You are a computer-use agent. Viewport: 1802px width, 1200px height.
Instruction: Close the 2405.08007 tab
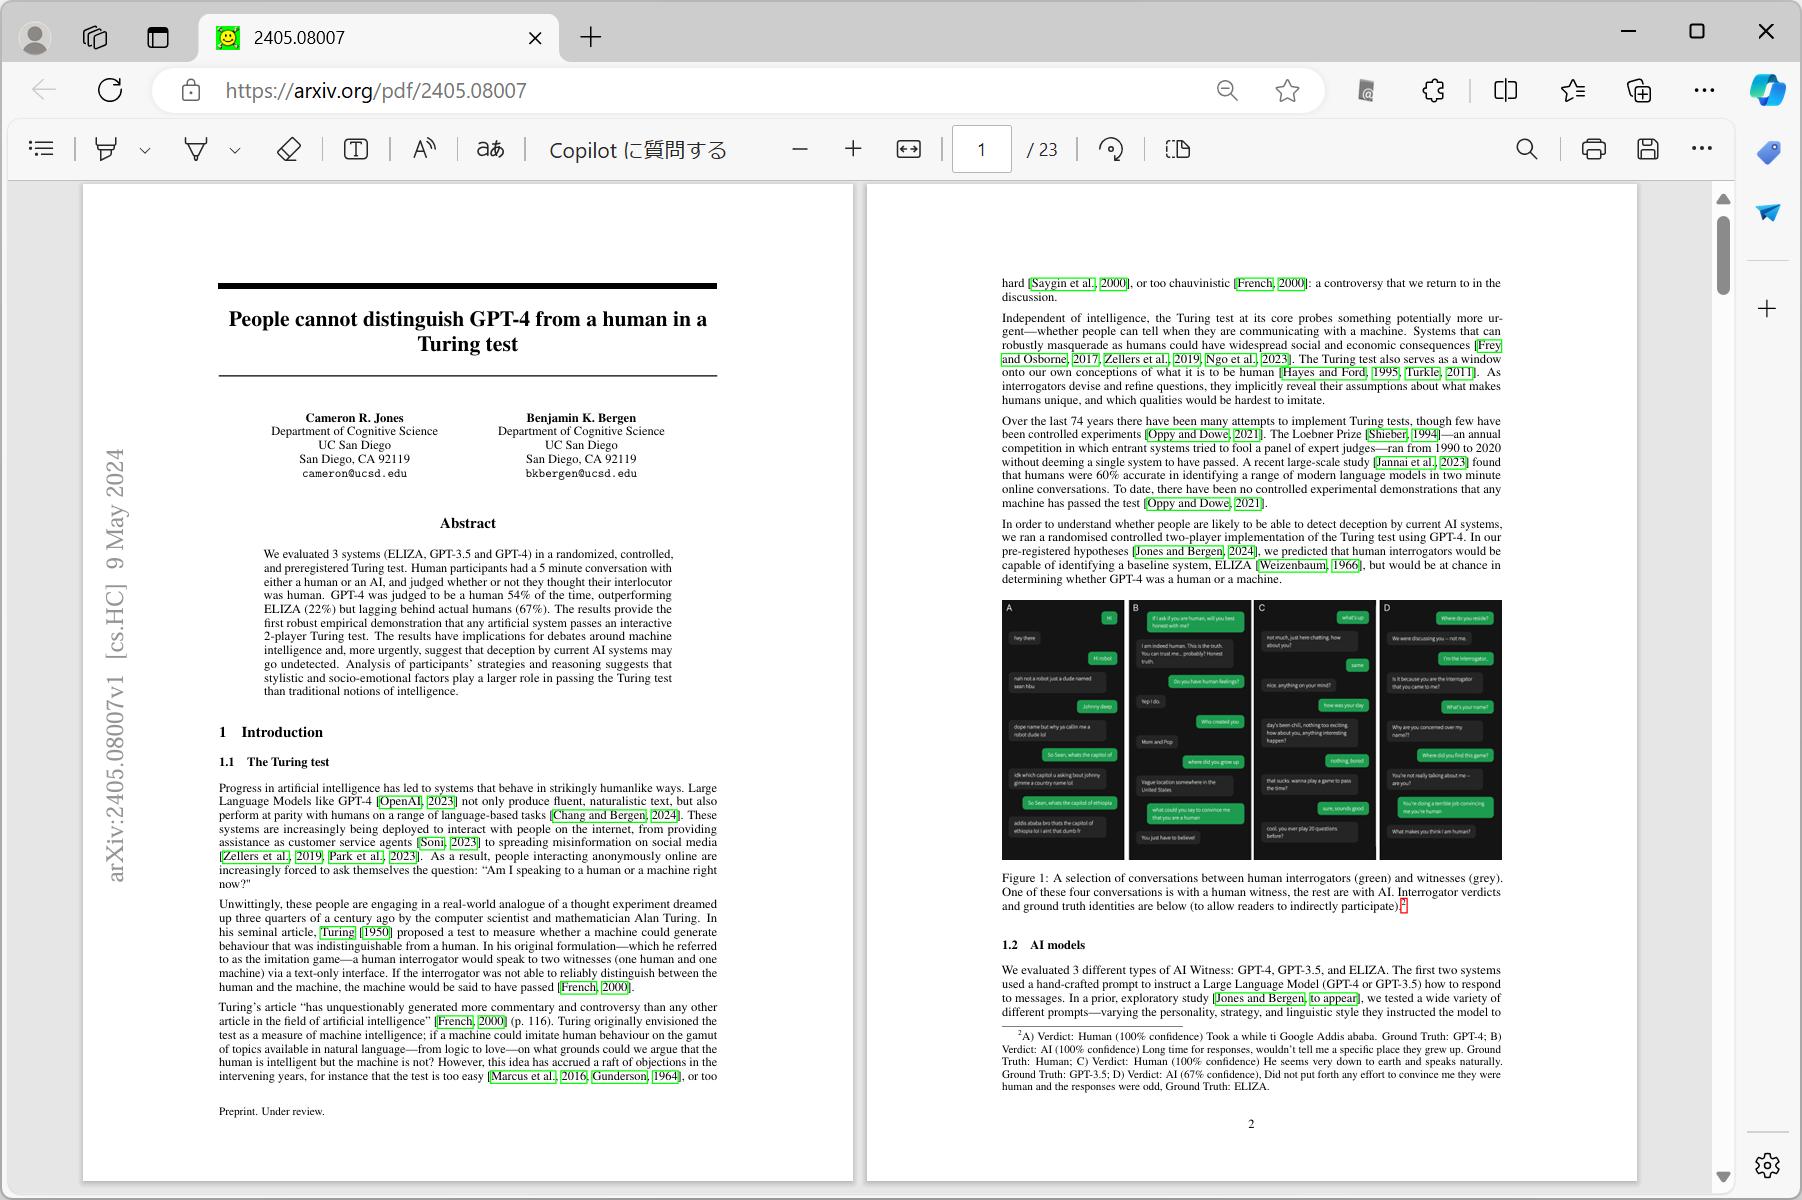tap(535, 38)
